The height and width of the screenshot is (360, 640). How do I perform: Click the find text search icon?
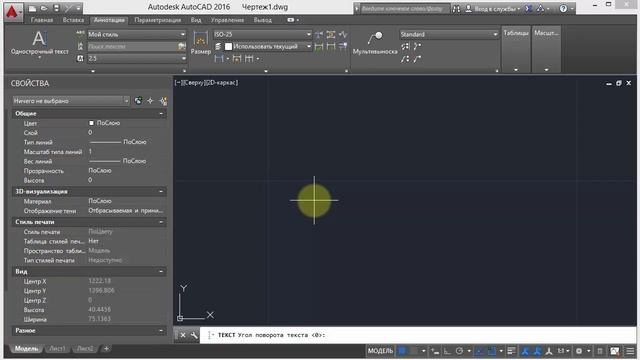[182, 47]
